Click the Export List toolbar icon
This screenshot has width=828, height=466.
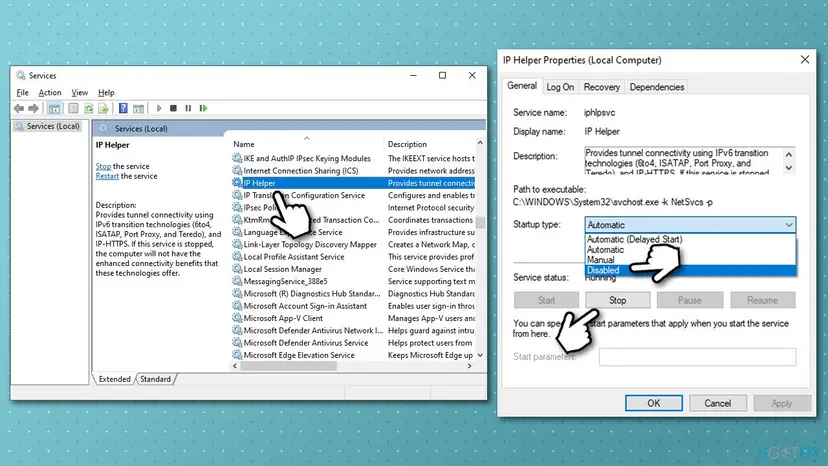point(104,108)
